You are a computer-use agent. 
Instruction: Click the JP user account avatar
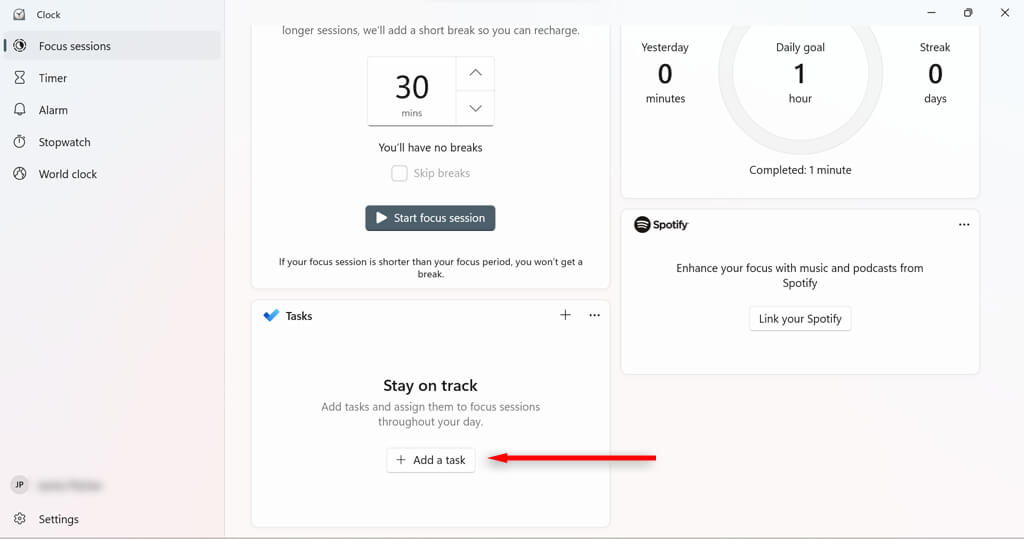point(19,485)
